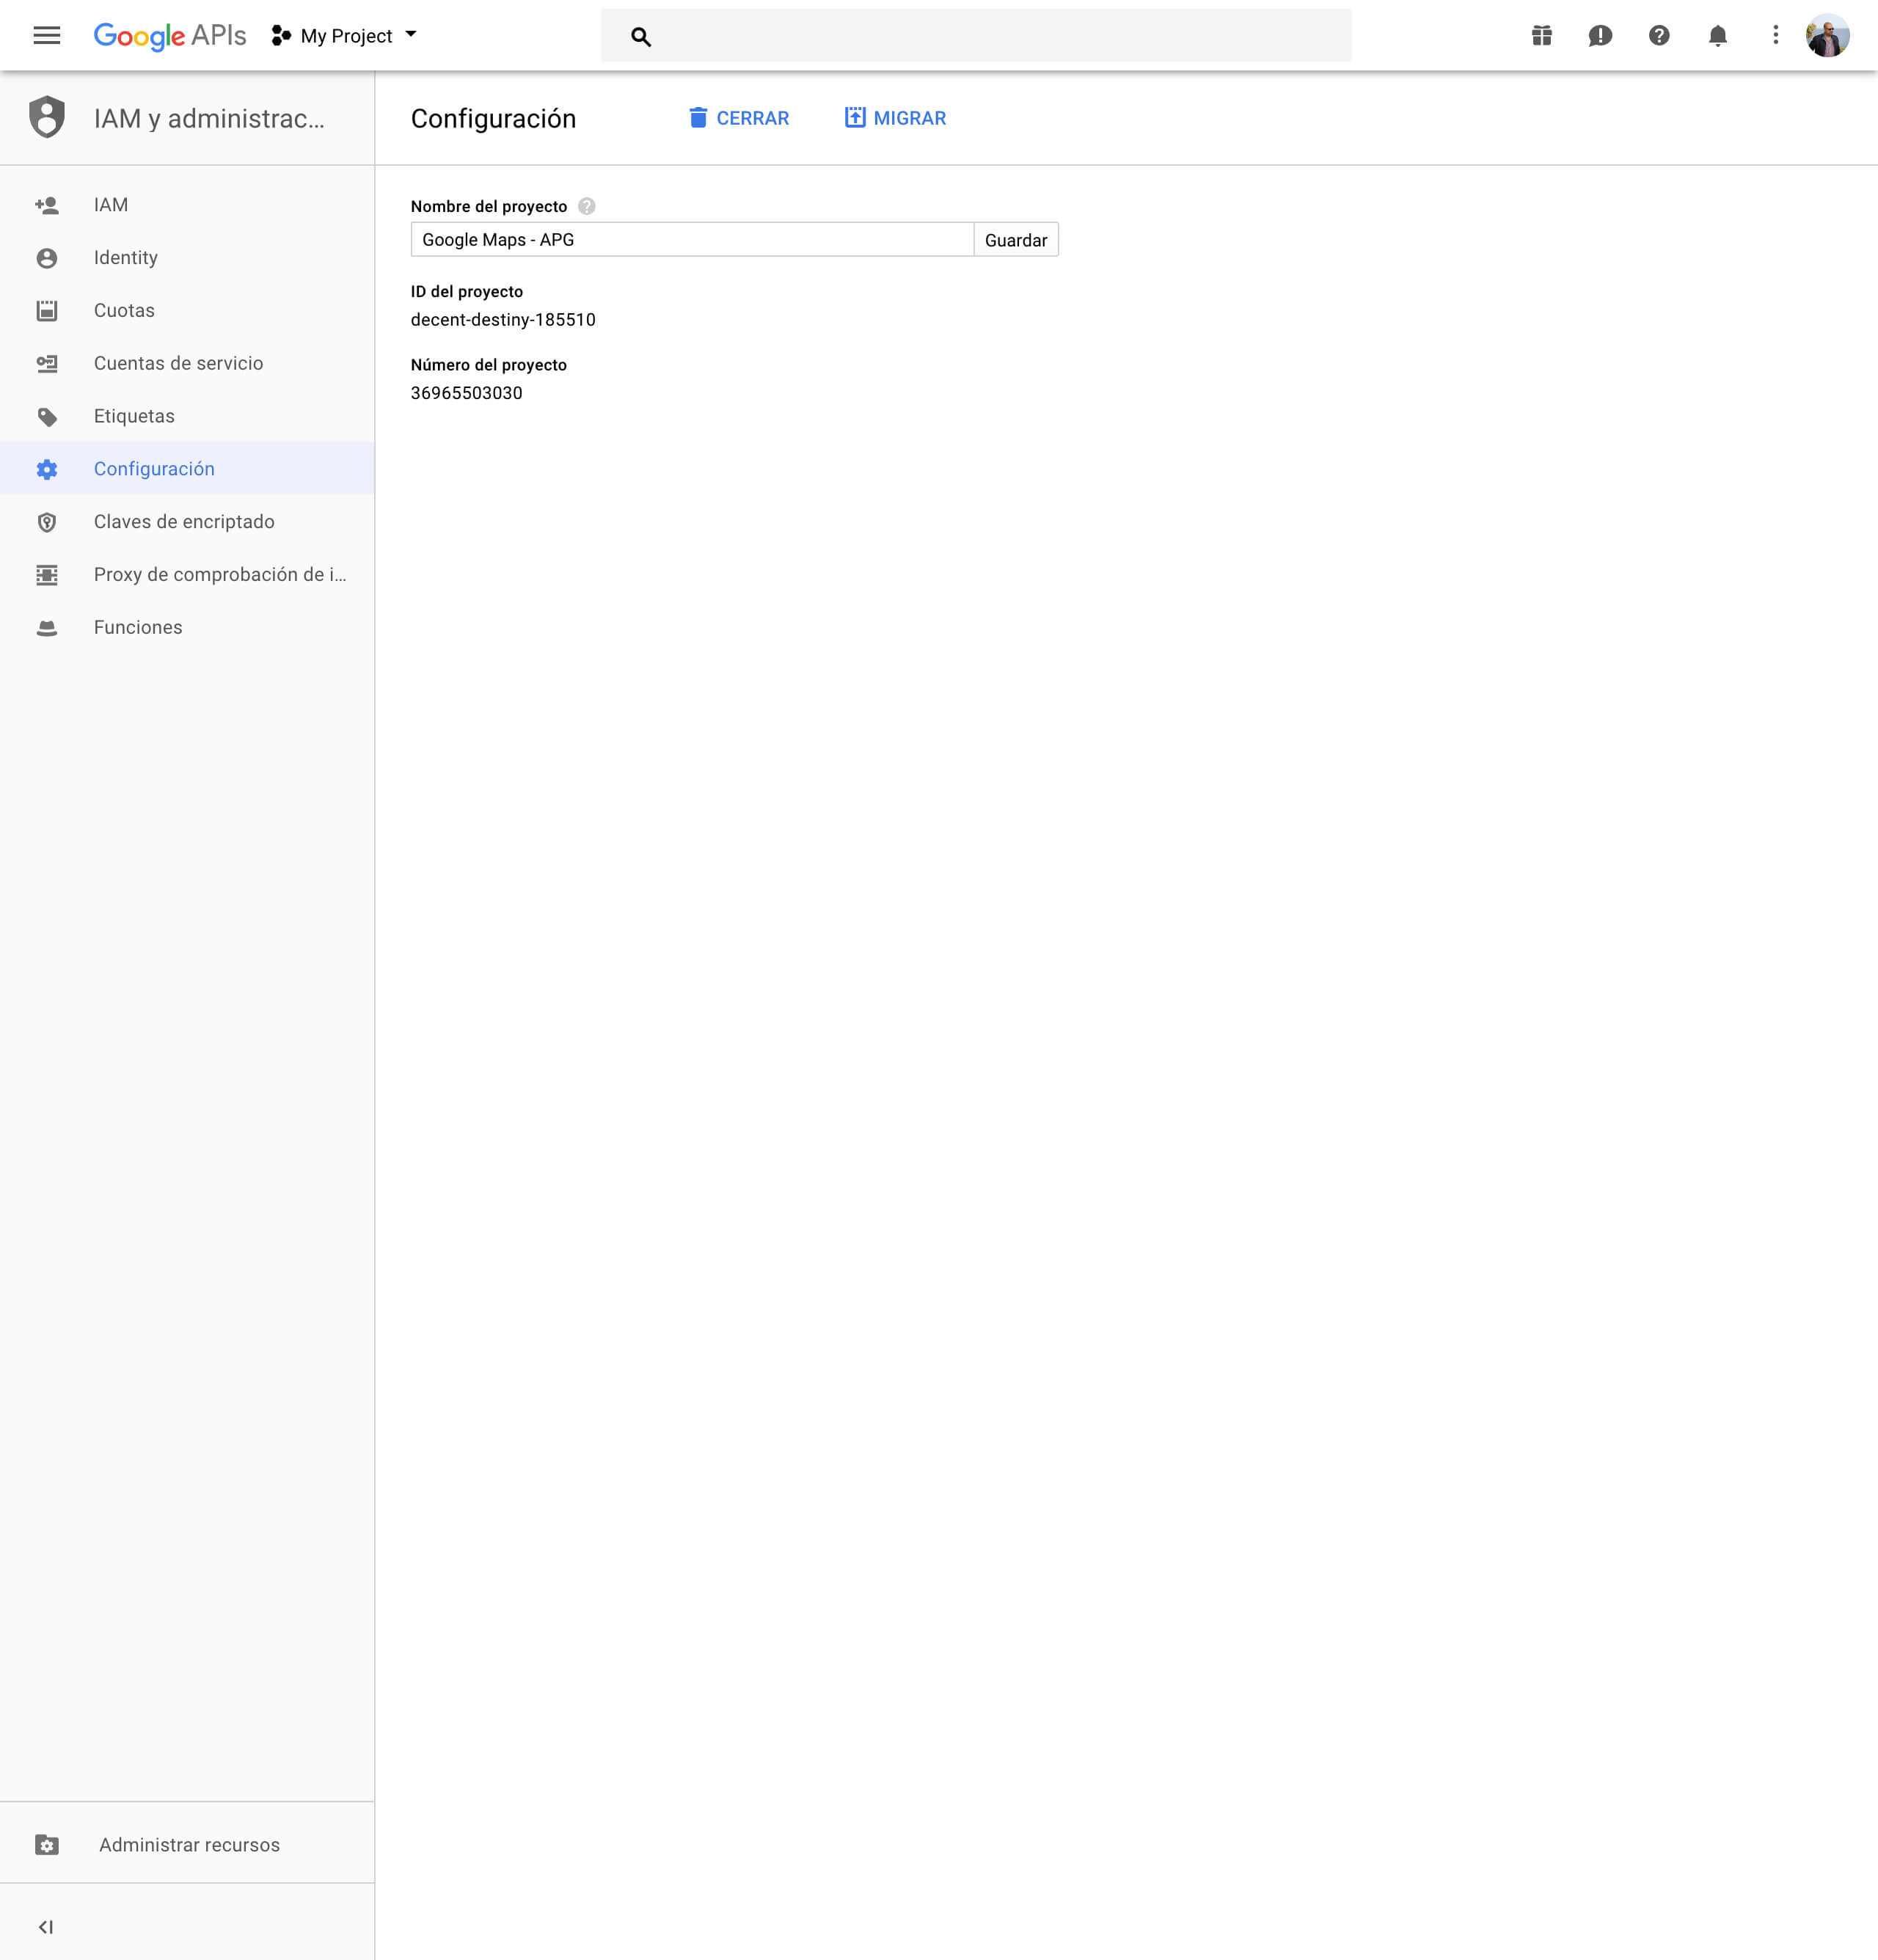Viewport: 1878px width, 1960px height.
Task: Open the three-dot more options menu
Action: point(1775,36)
